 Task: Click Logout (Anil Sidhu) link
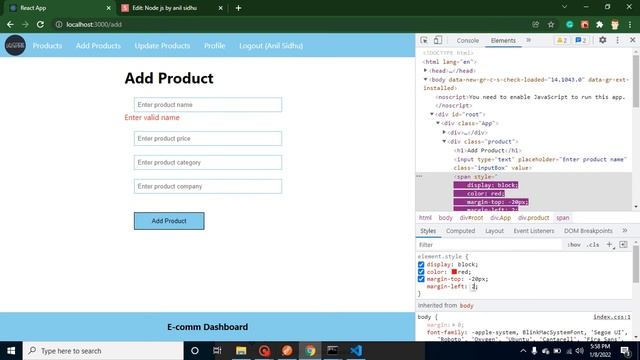pyautogui.click(x=271, y=46)
